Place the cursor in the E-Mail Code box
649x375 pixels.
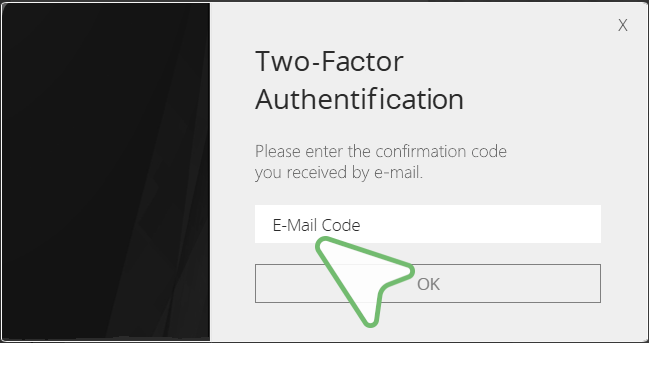coord(428,224)
